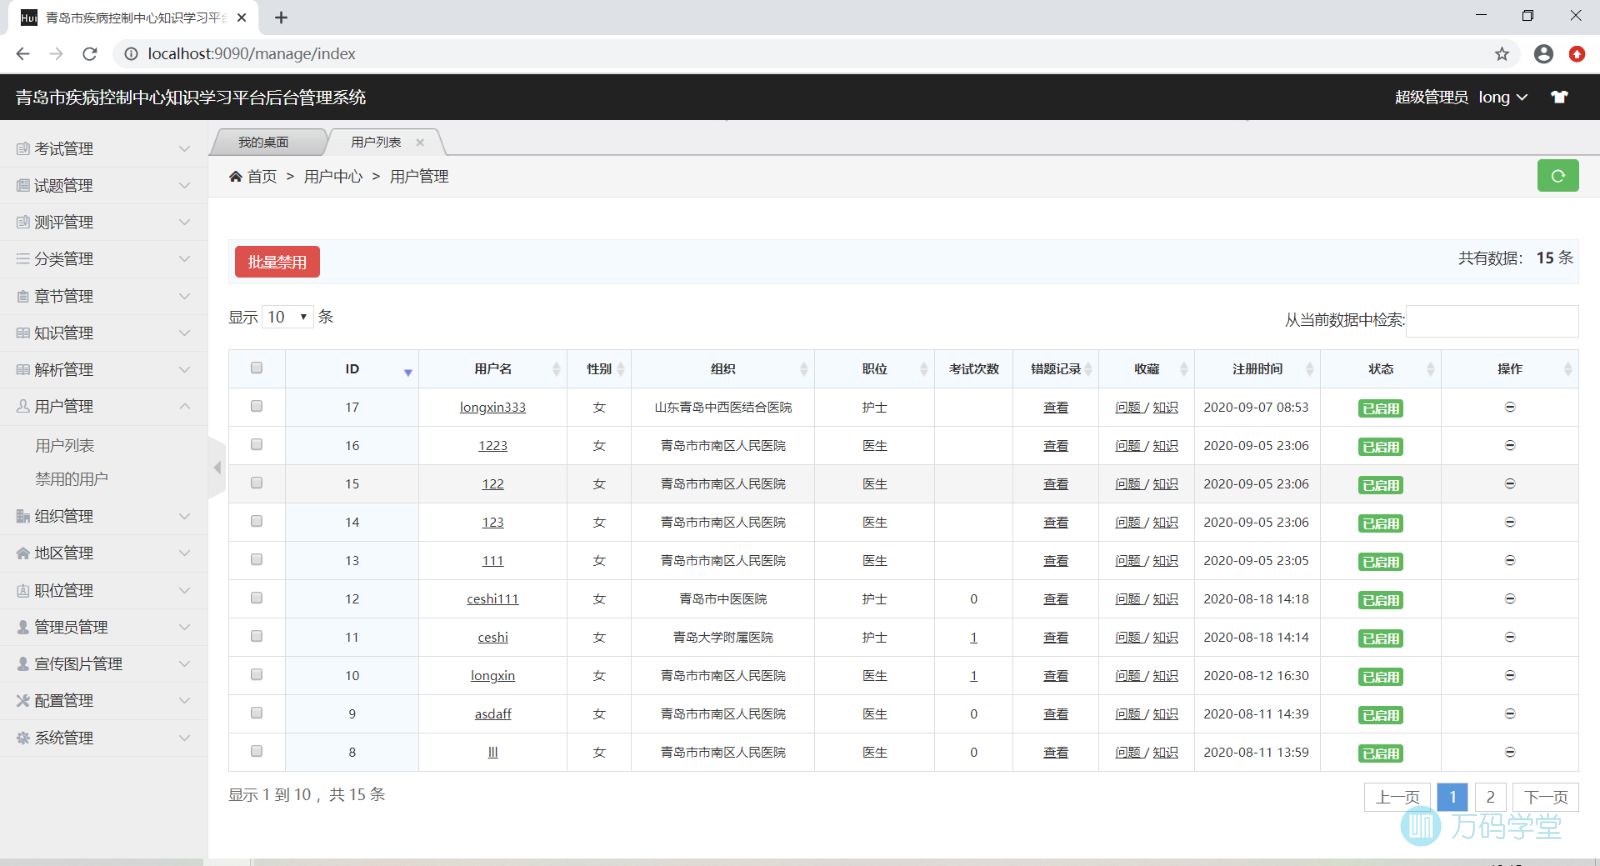Check the box for row ID 17
1600x866 pixels.
(257, 406)
